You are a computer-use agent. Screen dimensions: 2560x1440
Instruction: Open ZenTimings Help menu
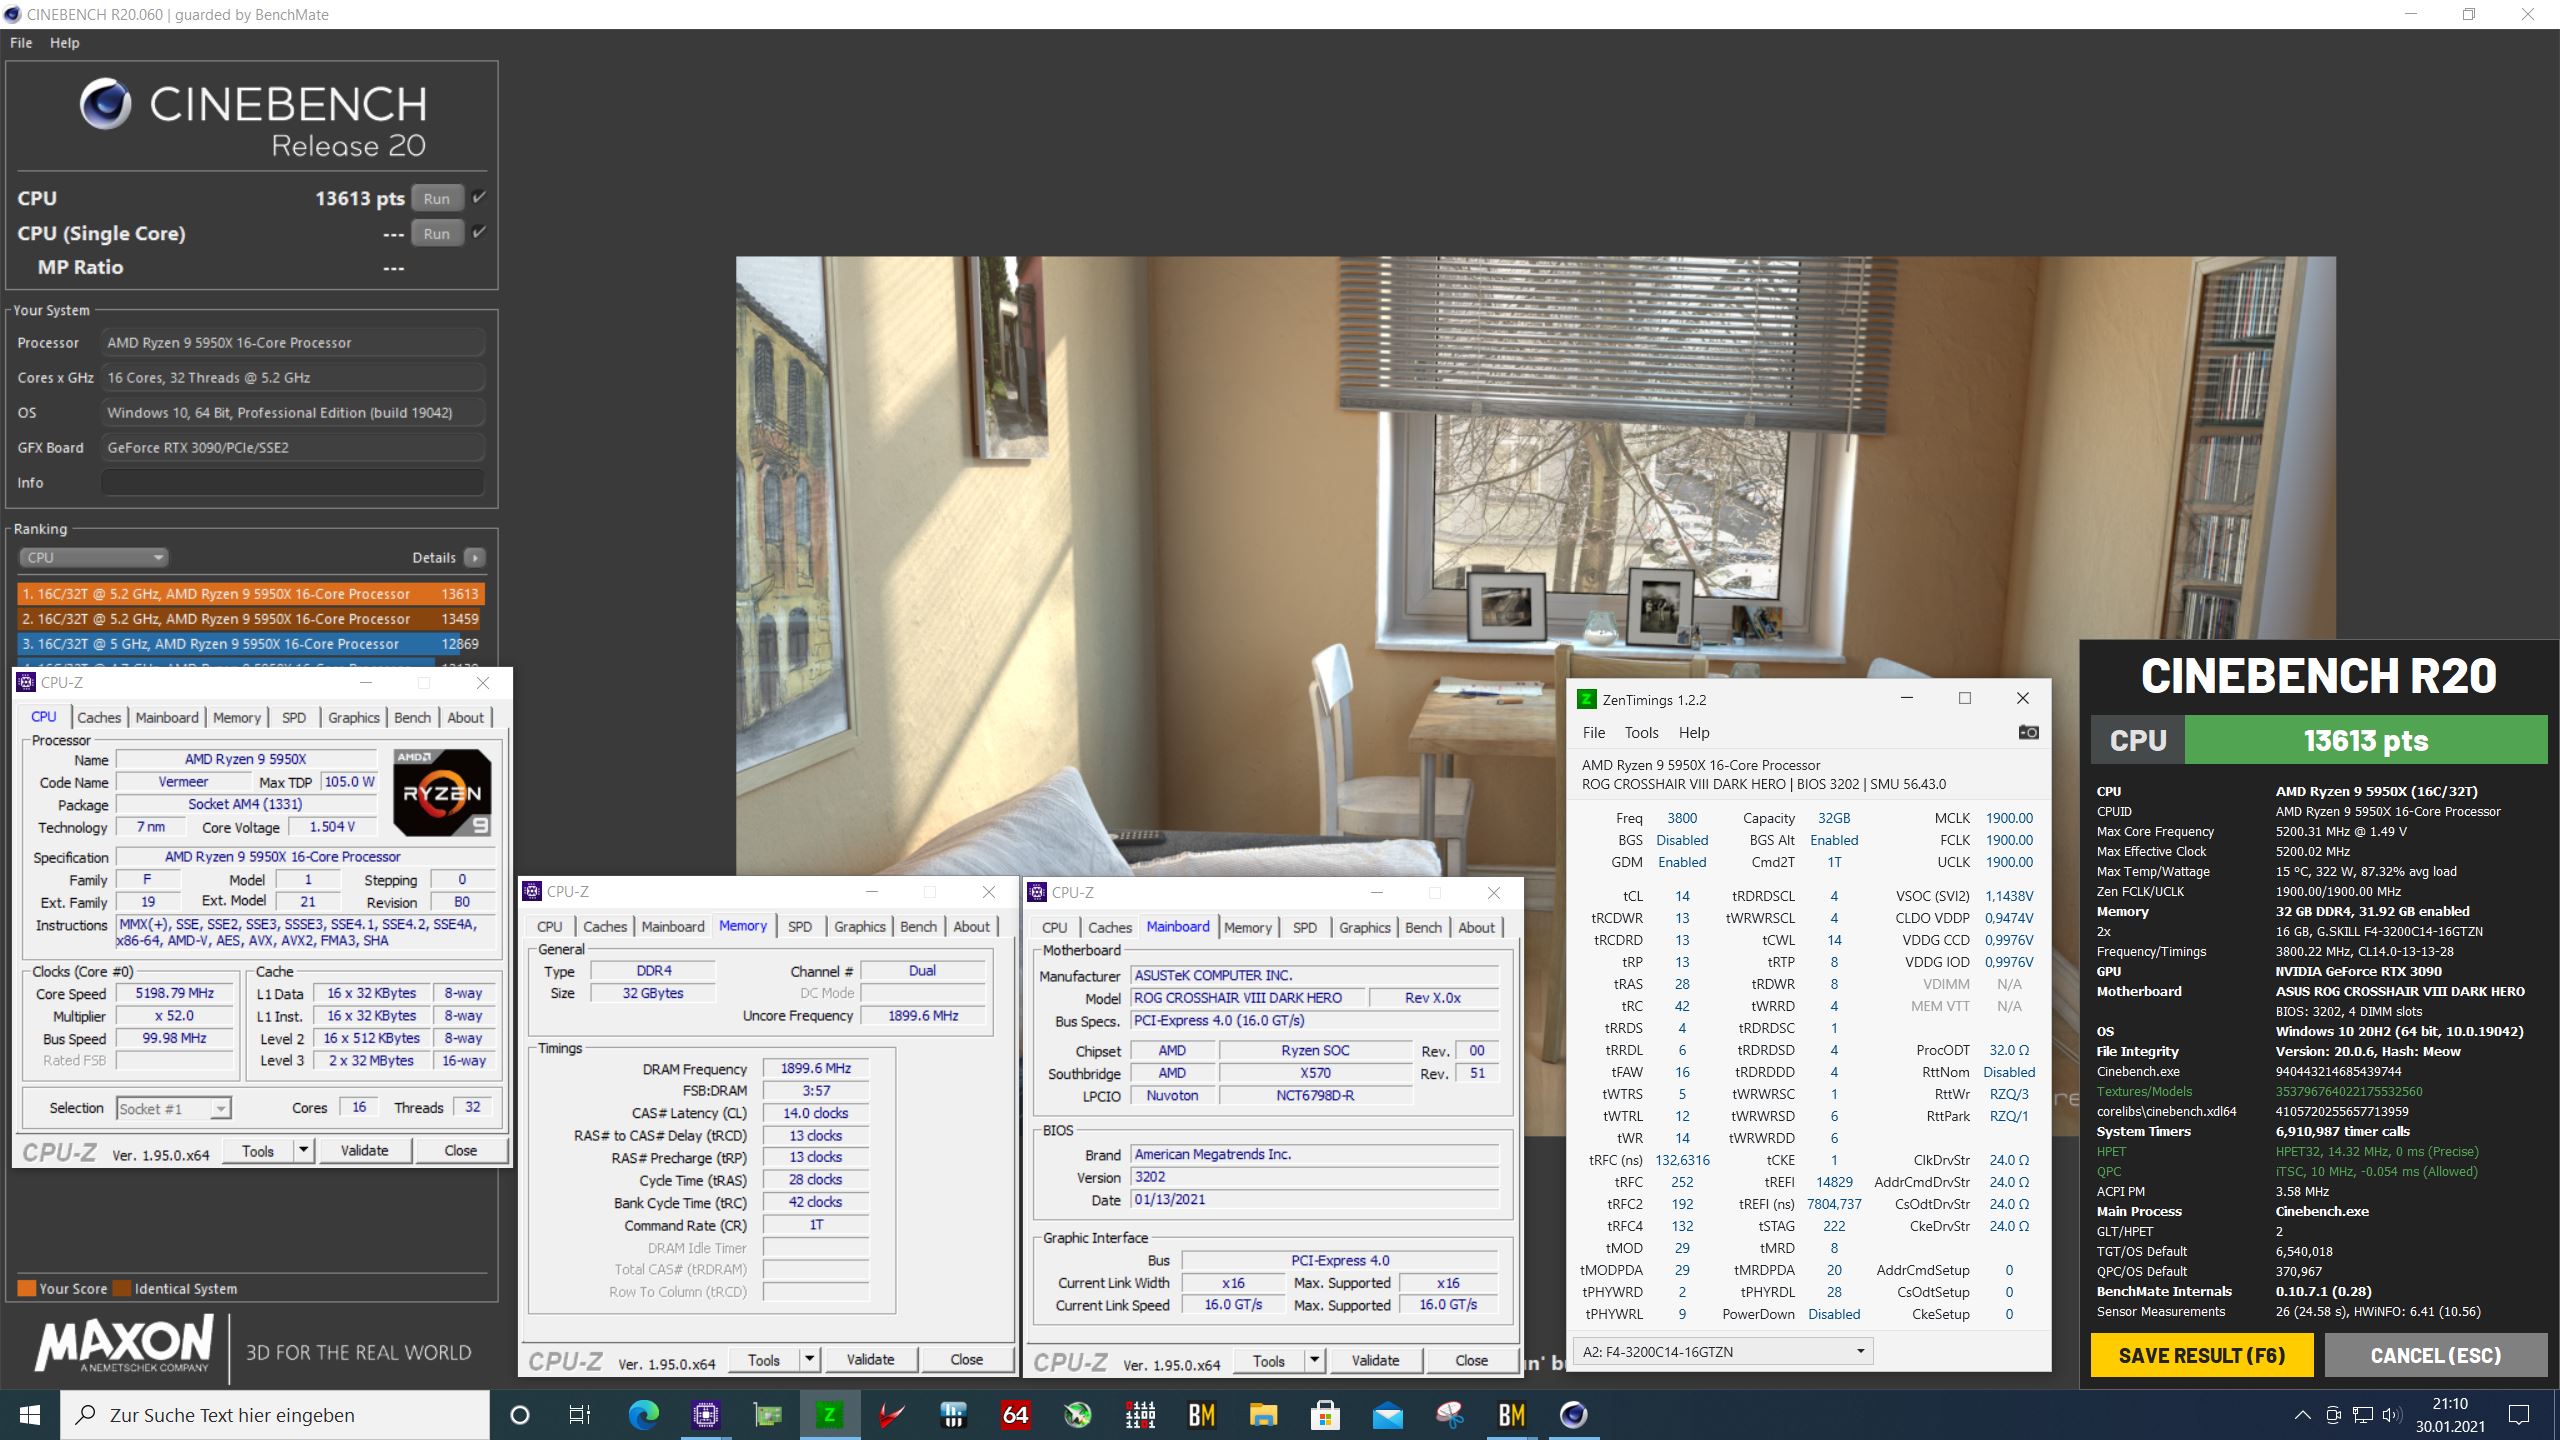[1694, 733]
